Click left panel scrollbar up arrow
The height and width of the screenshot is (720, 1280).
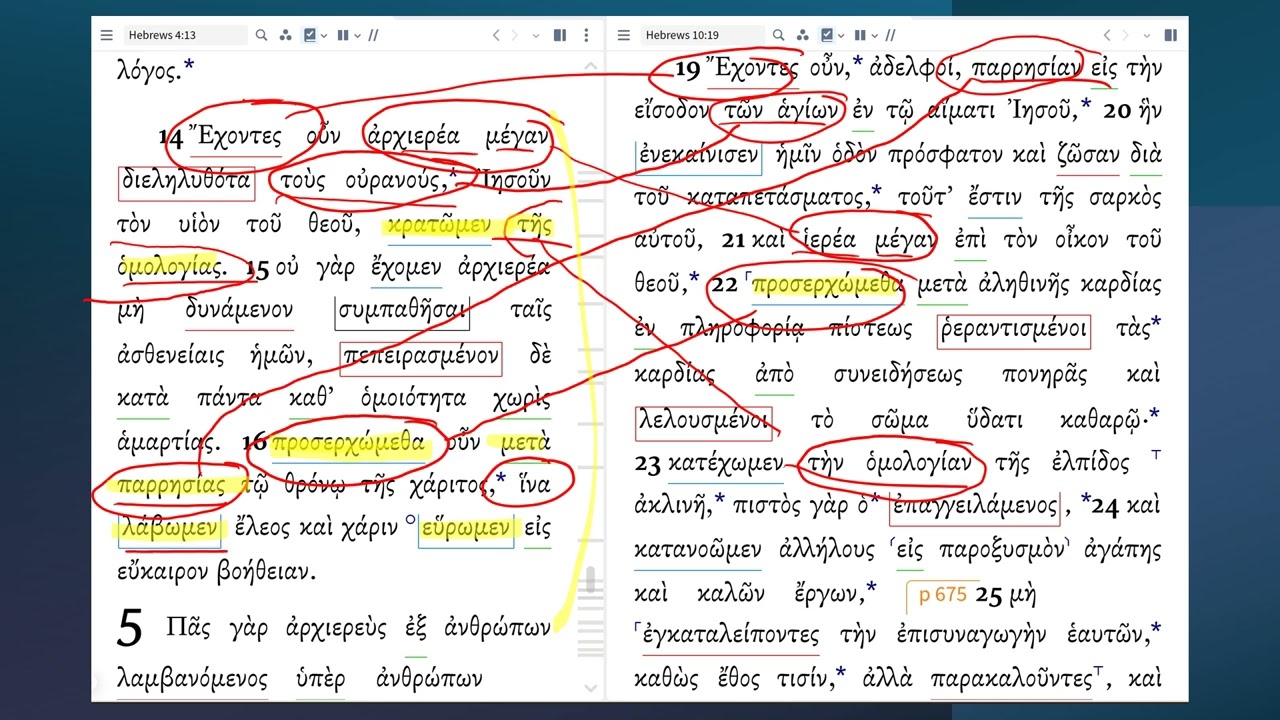point(590,67)
